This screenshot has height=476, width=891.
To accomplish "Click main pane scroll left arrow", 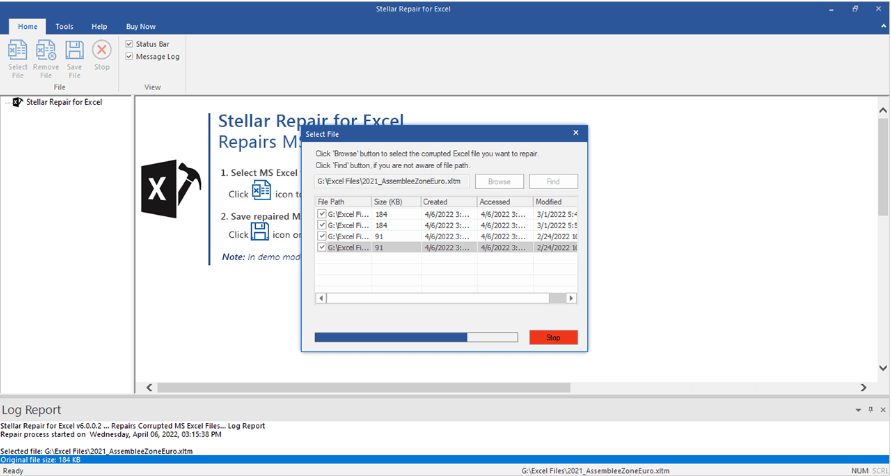I will click(x=149, y=387).
